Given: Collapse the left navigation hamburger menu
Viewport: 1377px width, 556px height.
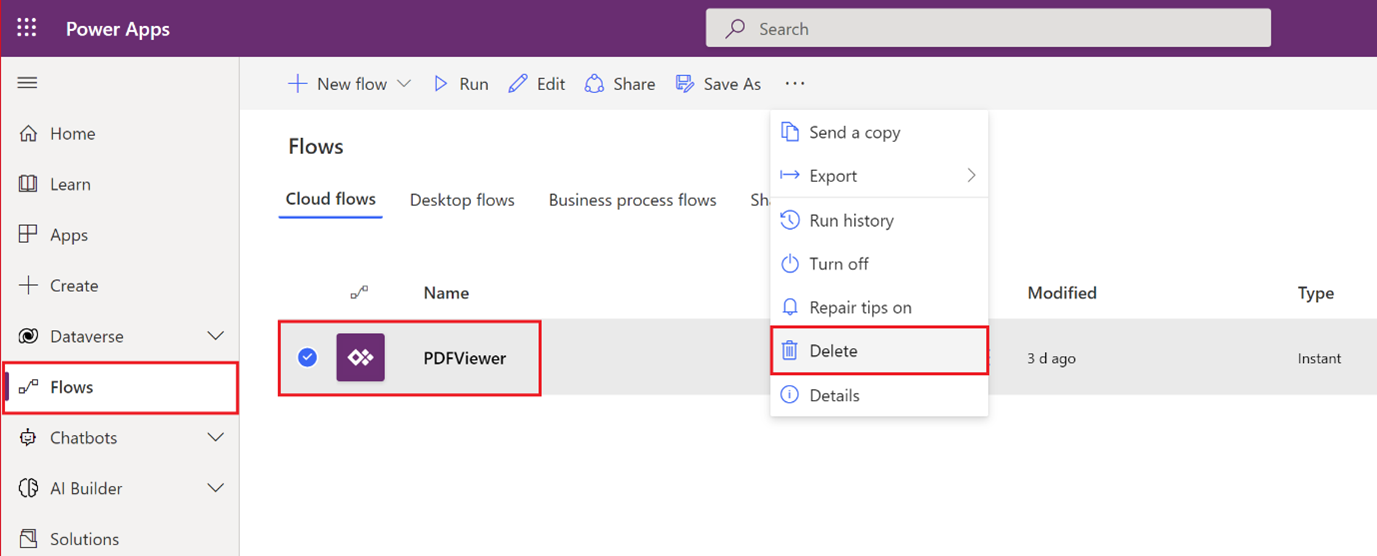Looking at the screenshot, I should tap(27, 83).
